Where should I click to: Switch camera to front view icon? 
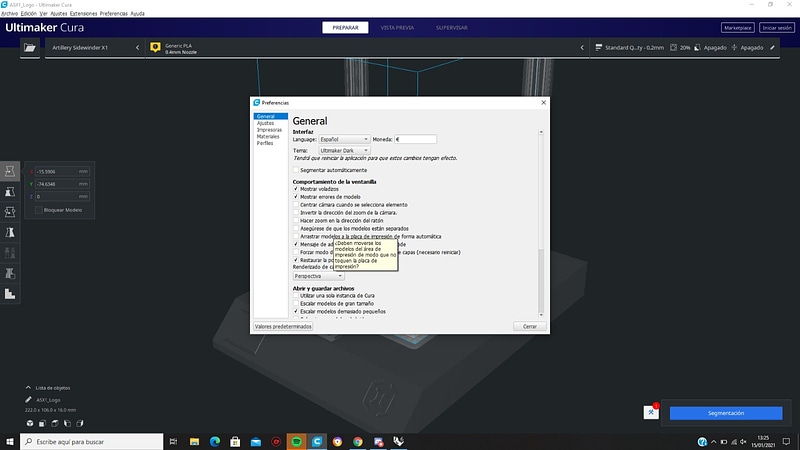(42, 423)
